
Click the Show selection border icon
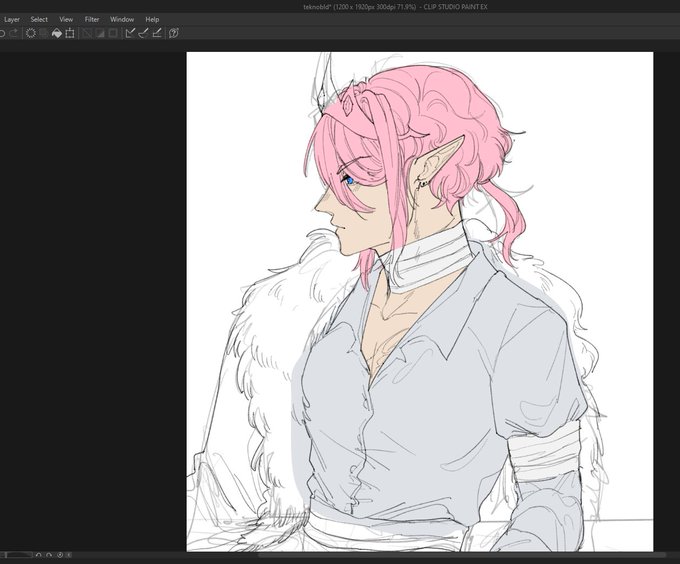(x=113, y=33)
